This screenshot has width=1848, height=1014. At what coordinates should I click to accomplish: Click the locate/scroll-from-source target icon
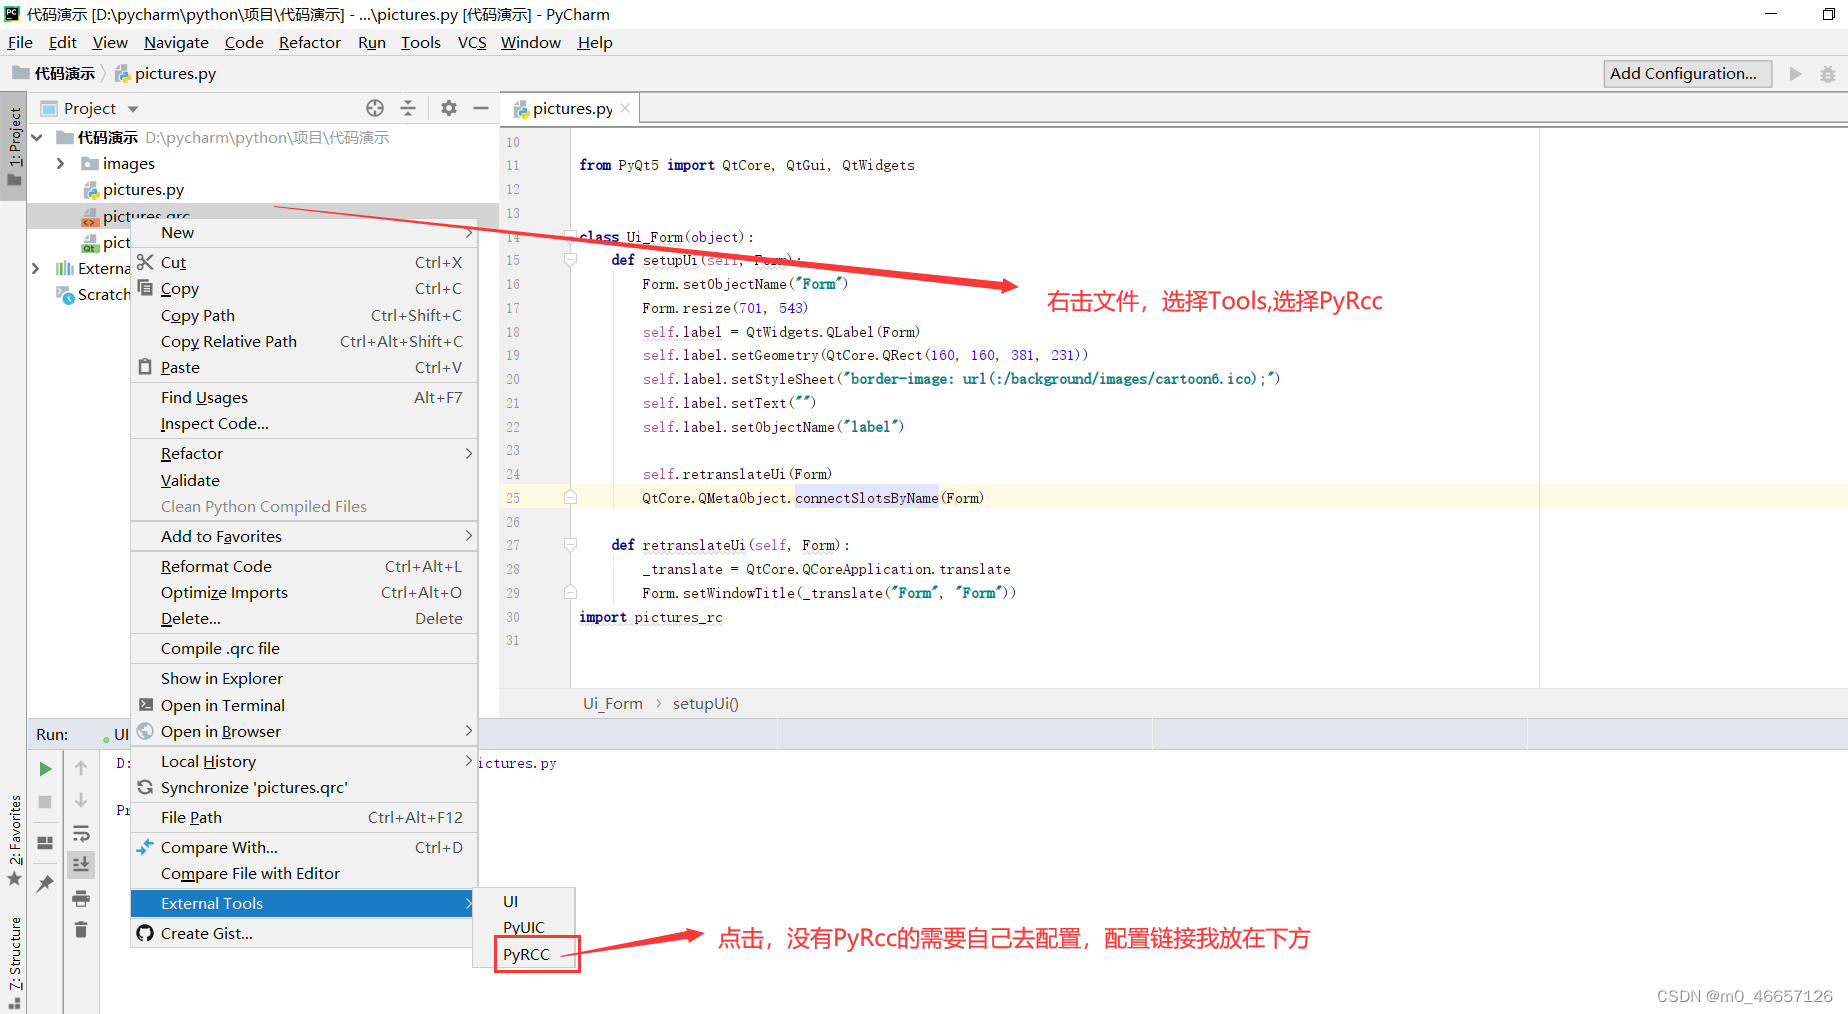click(x=375, y=108)
